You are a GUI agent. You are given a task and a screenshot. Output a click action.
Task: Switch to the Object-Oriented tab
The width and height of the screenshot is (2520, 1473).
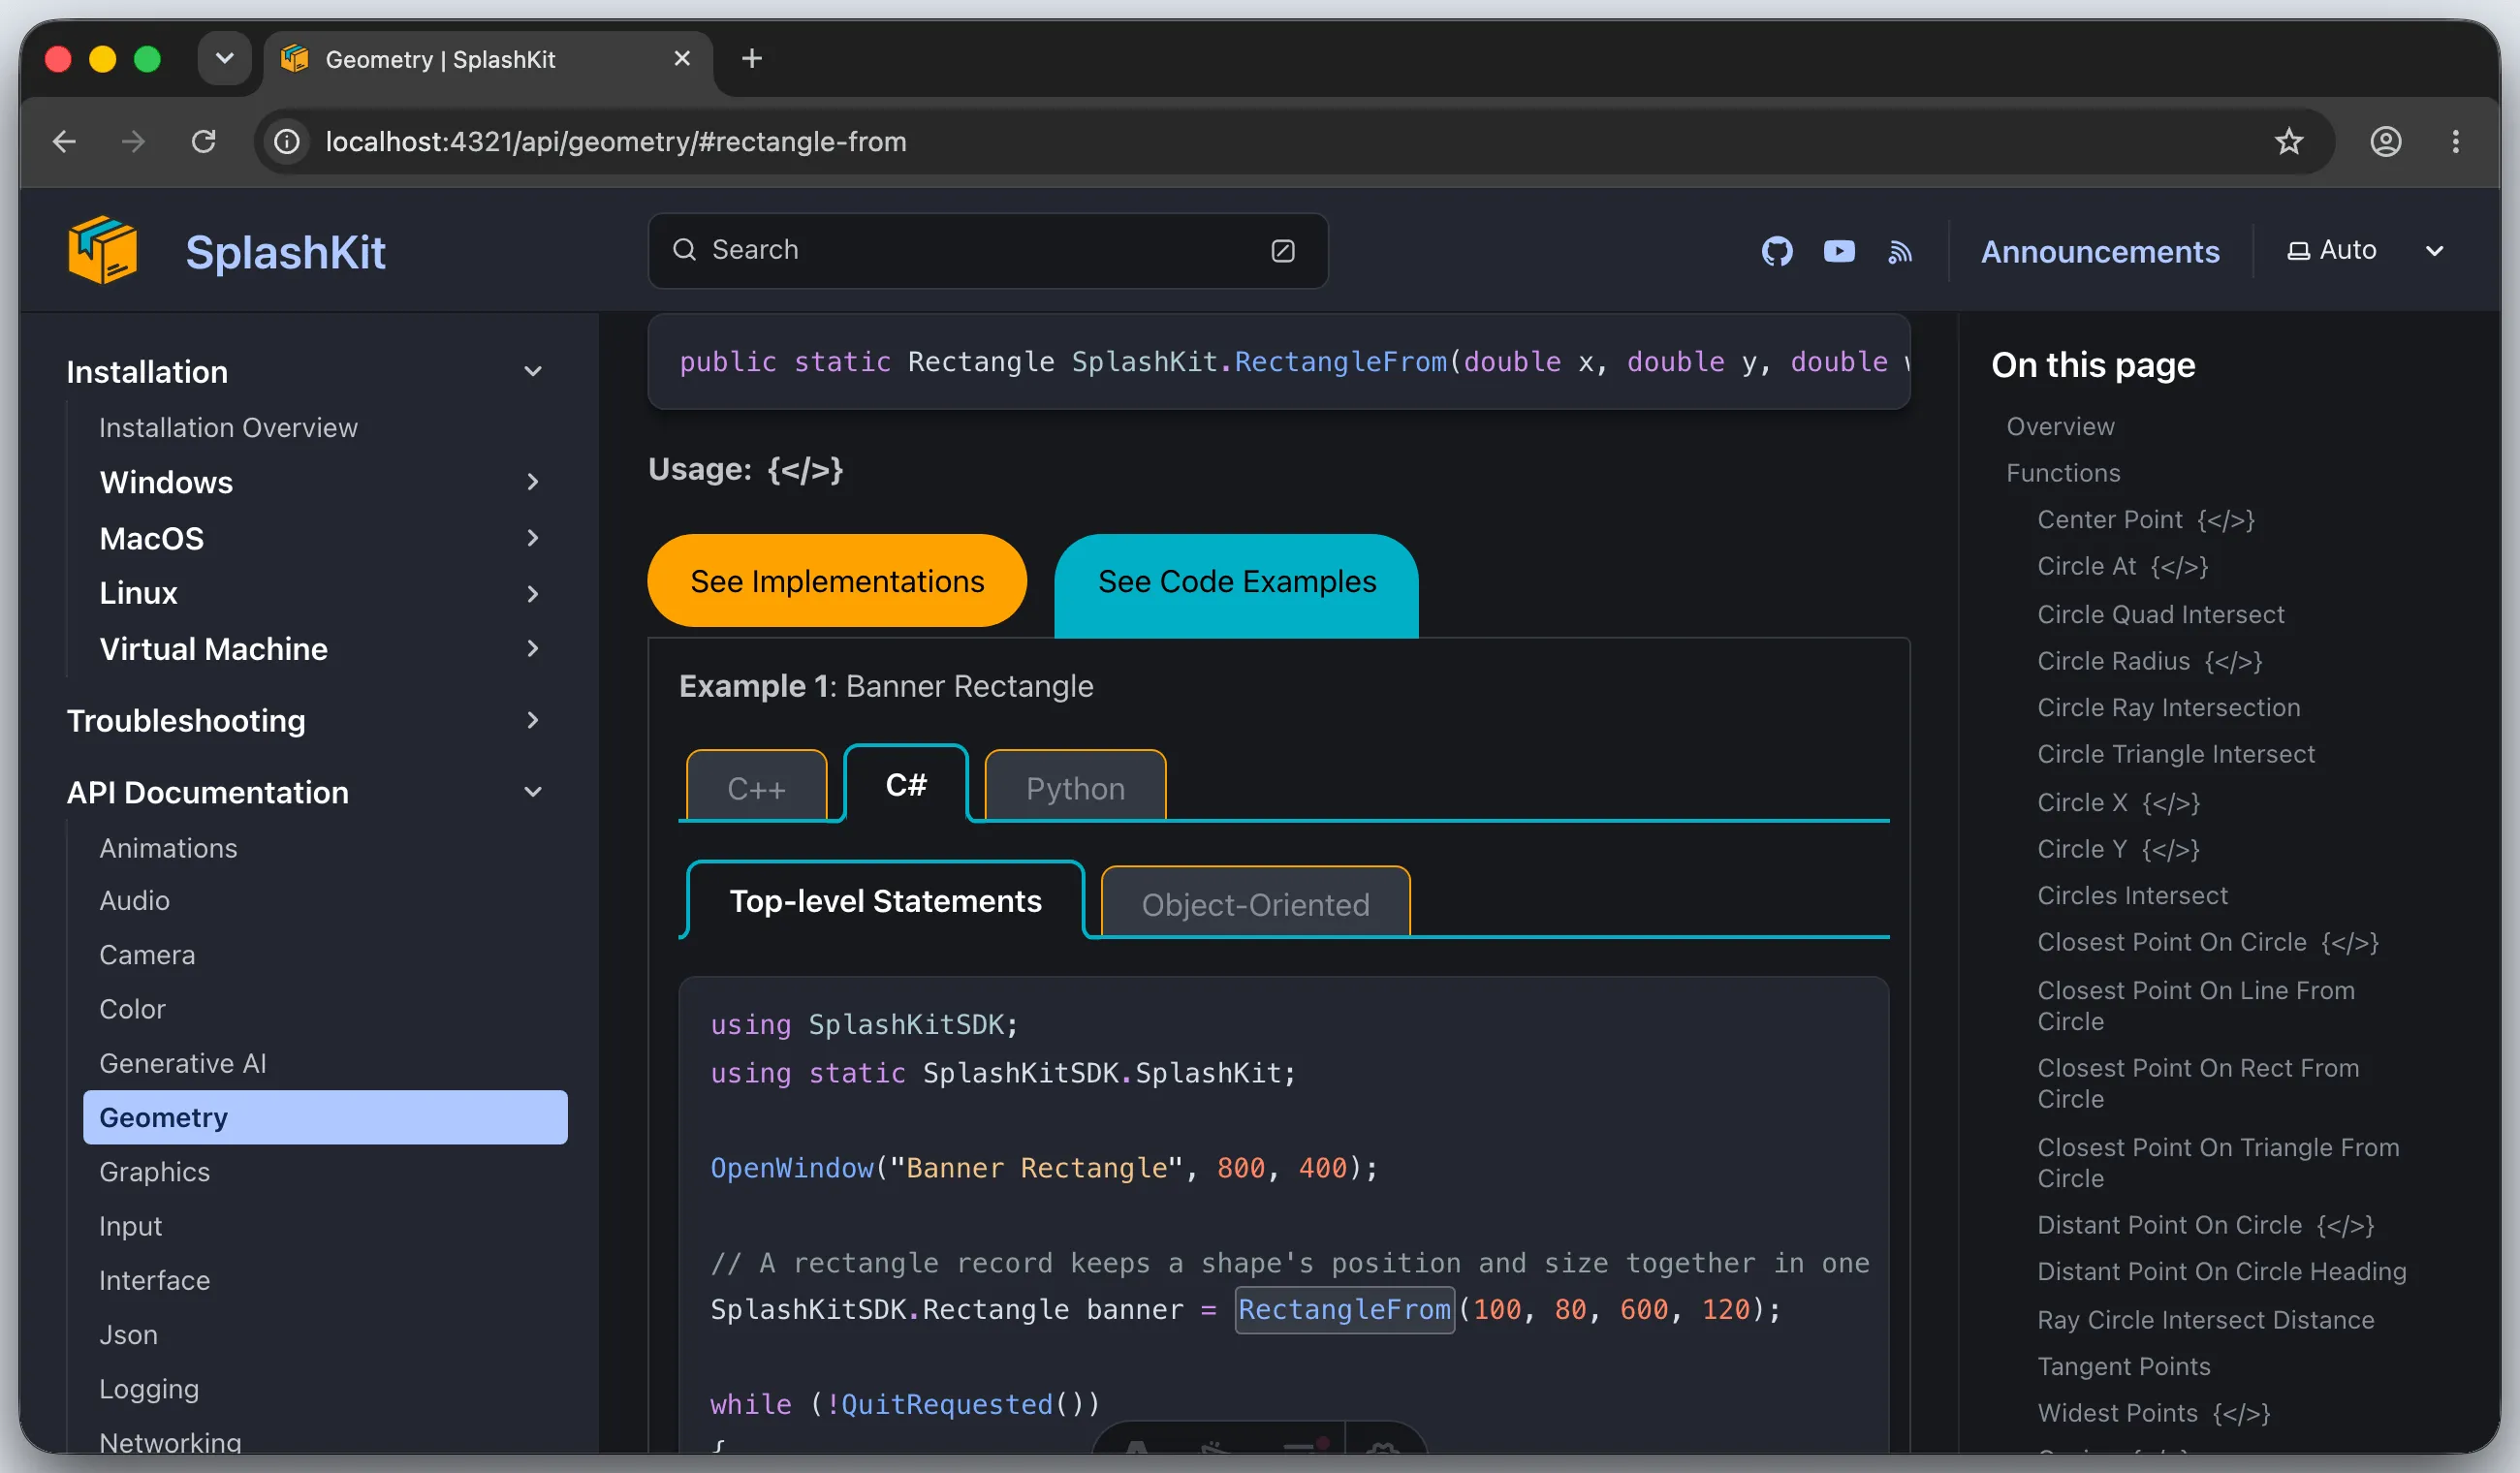click(1255, 903)
